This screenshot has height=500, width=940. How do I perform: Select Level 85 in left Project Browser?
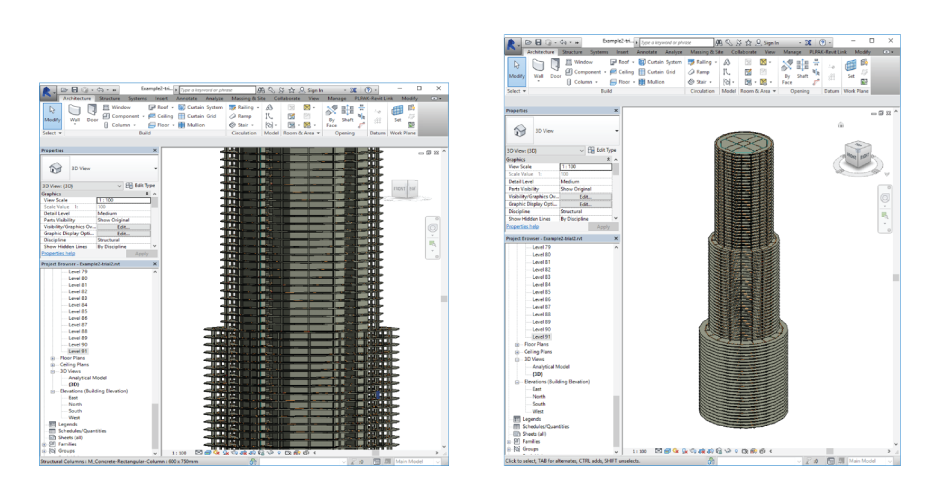[x=77, y=312]
